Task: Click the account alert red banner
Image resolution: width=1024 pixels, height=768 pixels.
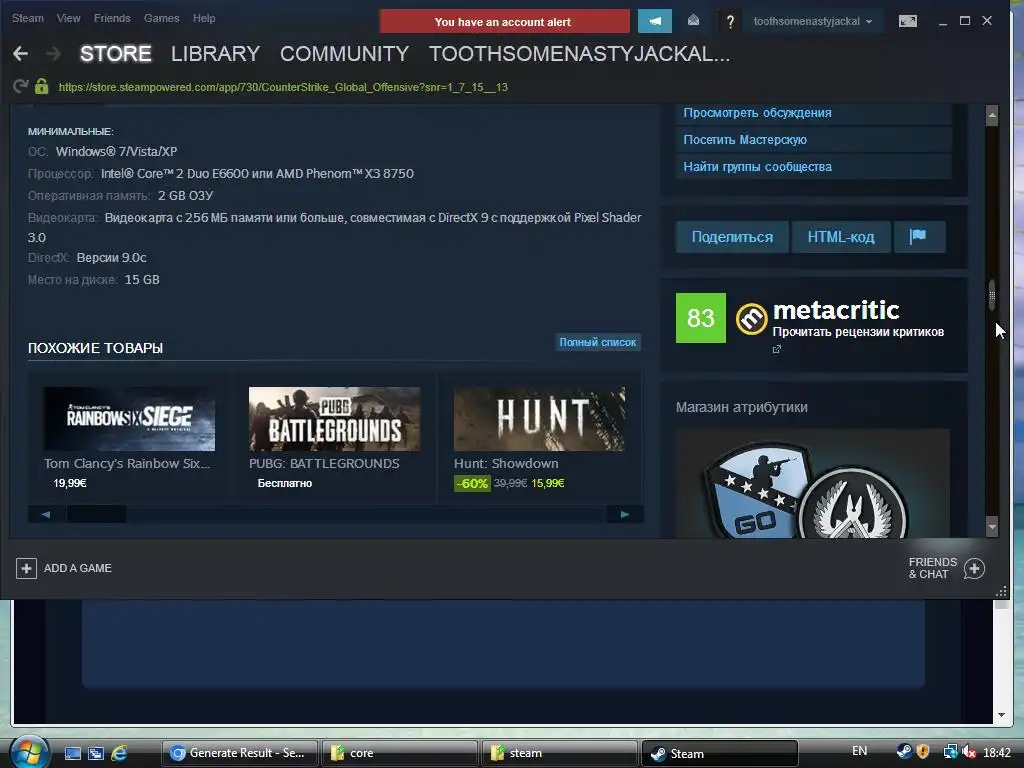Action: (x=504, y=22)
